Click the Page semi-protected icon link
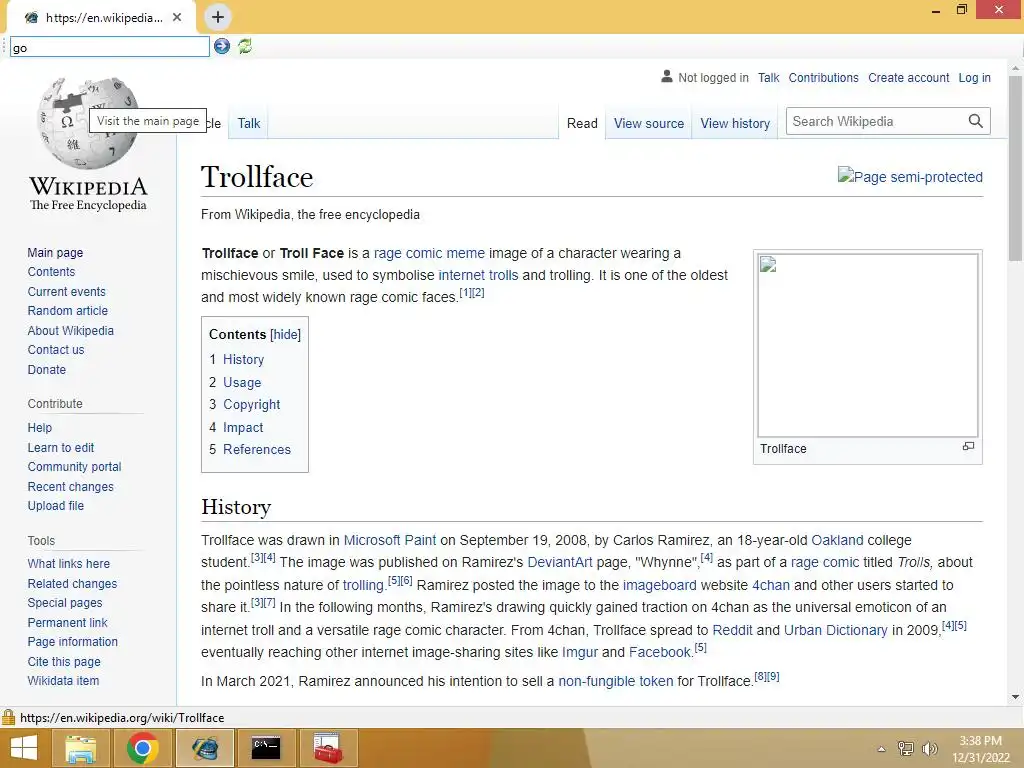 point(910,176)
